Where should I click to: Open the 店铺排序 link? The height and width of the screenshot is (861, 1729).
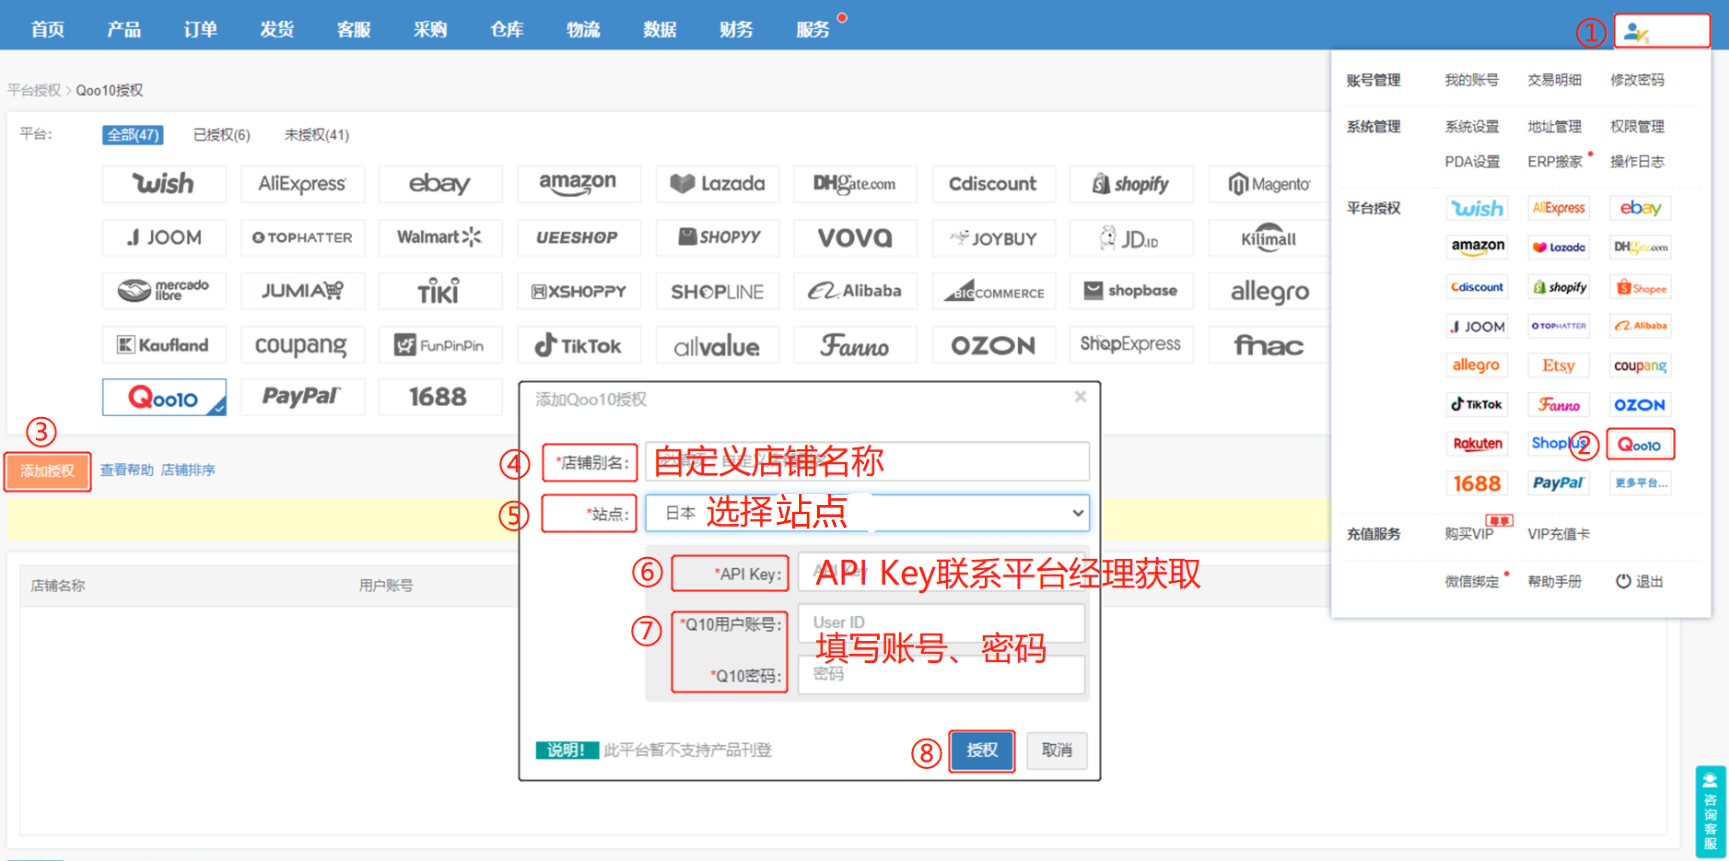click(188, 470)
